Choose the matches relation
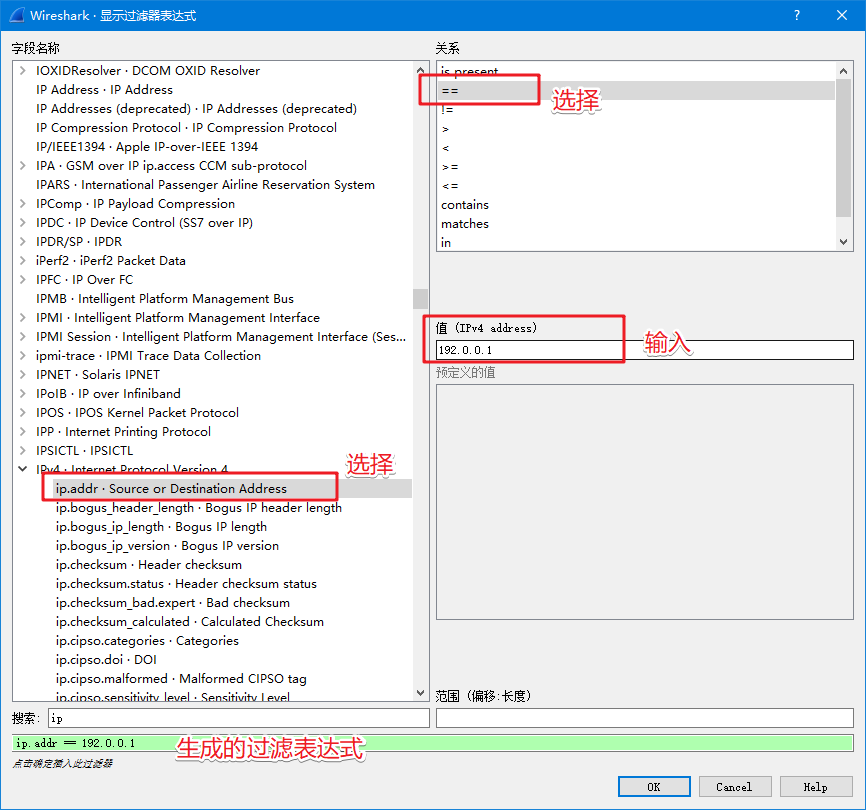Viewport: 866px width, 810px height. [x=636, y=224]
